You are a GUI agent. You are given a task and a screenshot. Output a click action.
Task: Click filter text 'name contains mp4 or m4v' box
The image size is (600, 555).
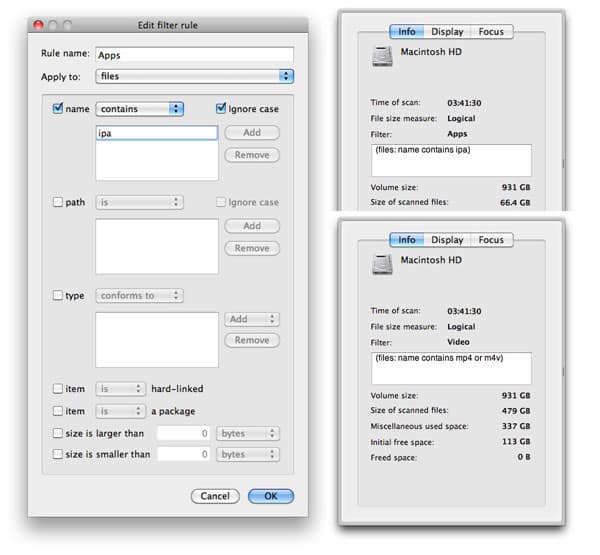click(451, 368)
